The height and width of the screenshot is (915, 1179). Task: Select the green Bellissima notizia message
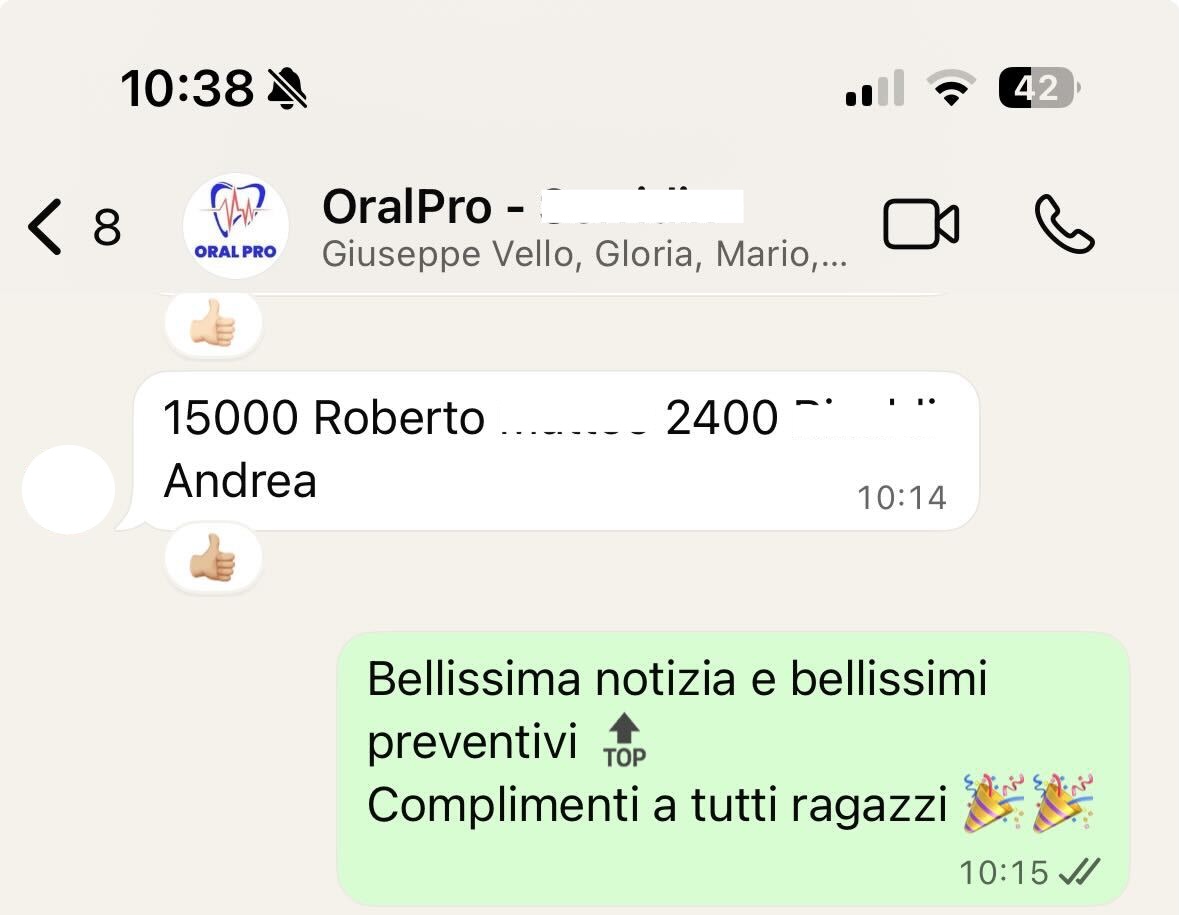tap(733, 768)
